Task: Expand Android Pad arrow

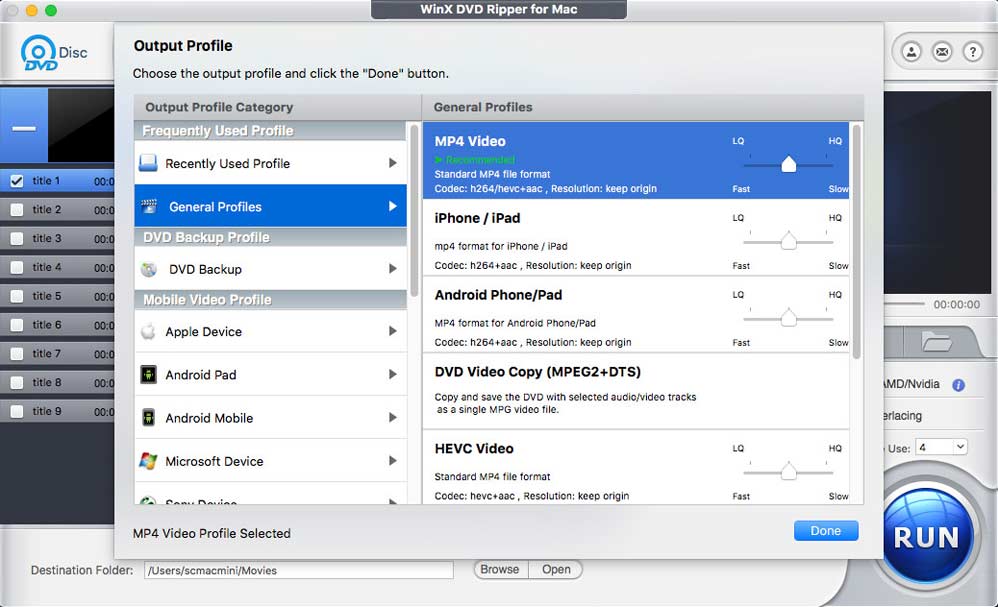Action: [x=393, y=374]
